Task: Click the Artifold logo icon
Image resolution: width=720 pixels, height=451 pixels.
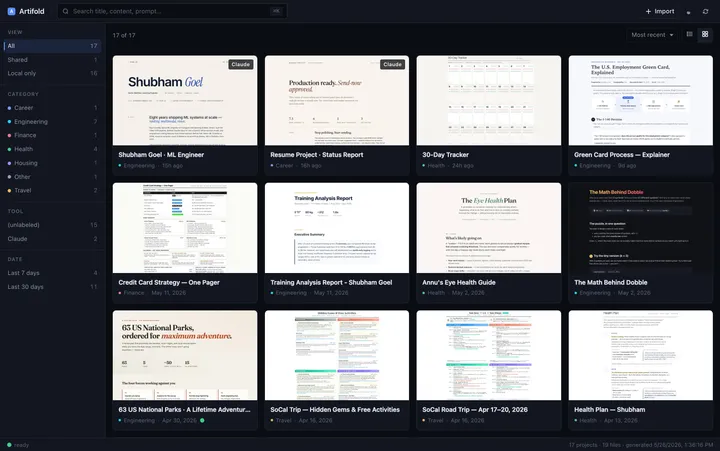Action: (x=11, y=11)
